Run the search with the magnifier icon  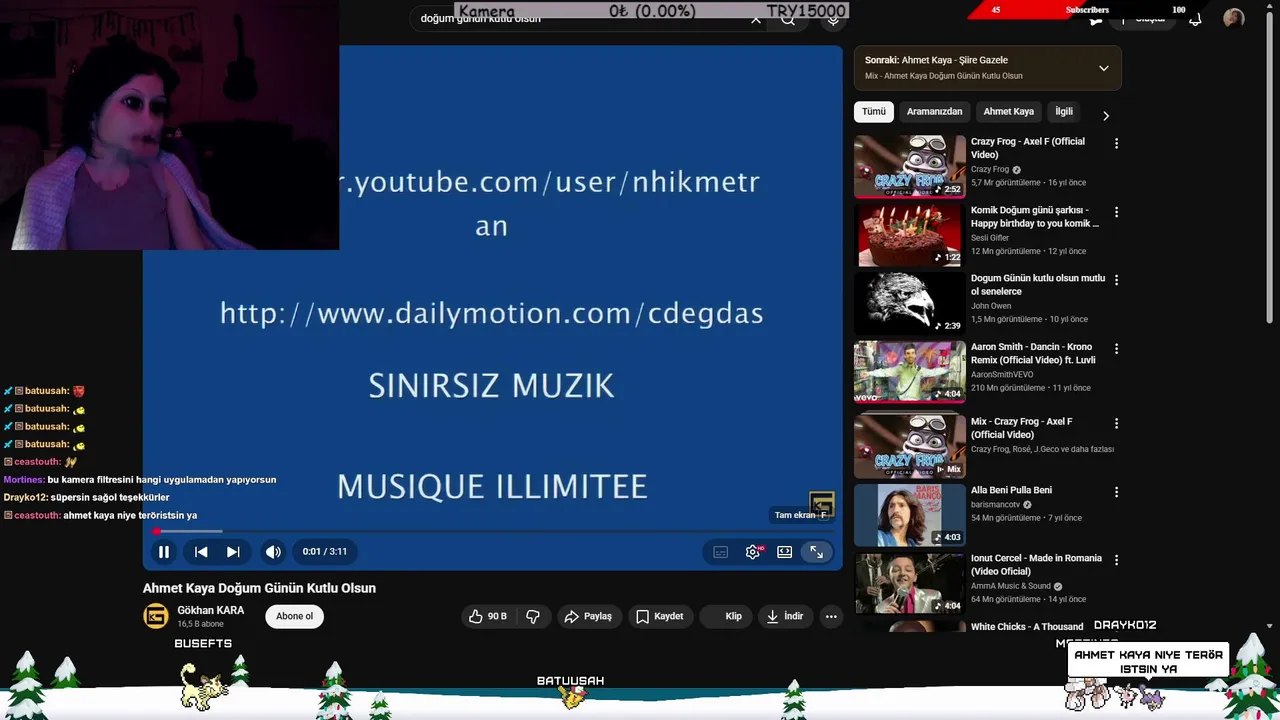[x=788, y=18]
